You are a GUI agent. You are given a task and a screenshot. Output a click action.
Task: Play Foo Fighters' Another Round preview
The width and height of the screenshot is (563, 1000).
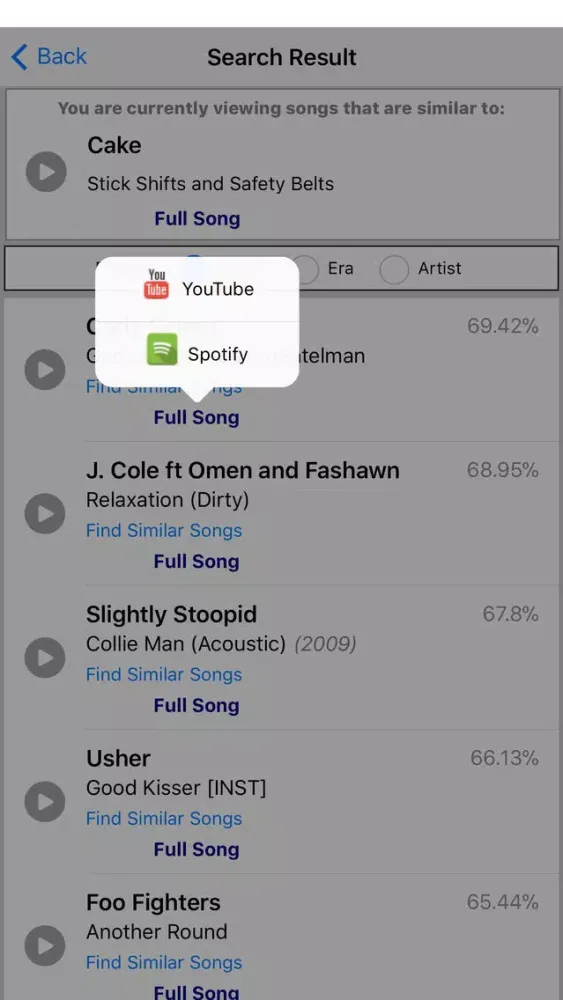(x=45, y=946)
